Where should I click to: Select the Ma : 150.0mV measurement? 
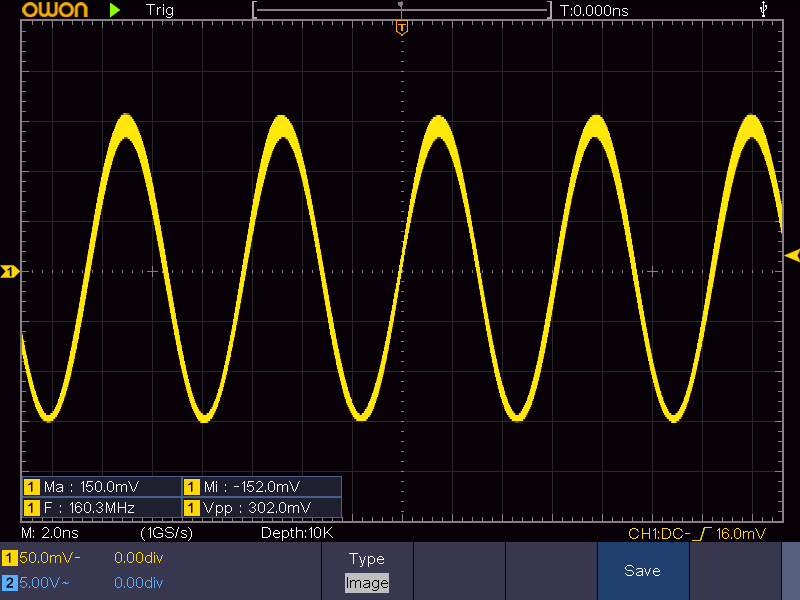point(102,487)
